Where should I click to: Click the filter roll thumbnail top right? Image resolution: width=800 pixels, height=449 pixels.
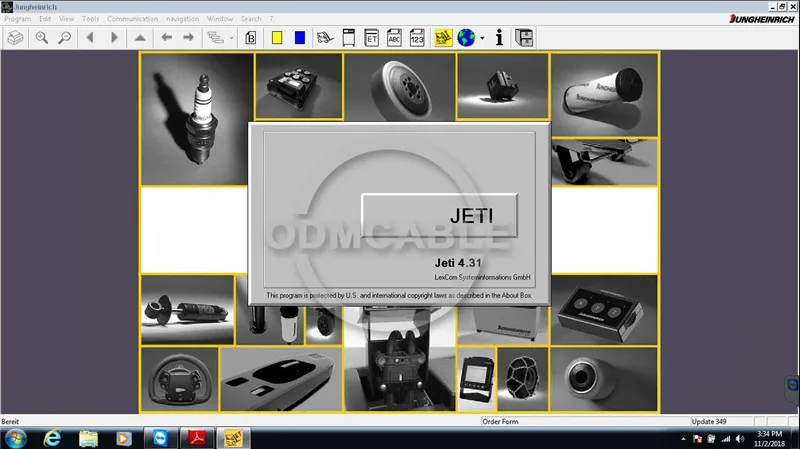tap(605, 95)
